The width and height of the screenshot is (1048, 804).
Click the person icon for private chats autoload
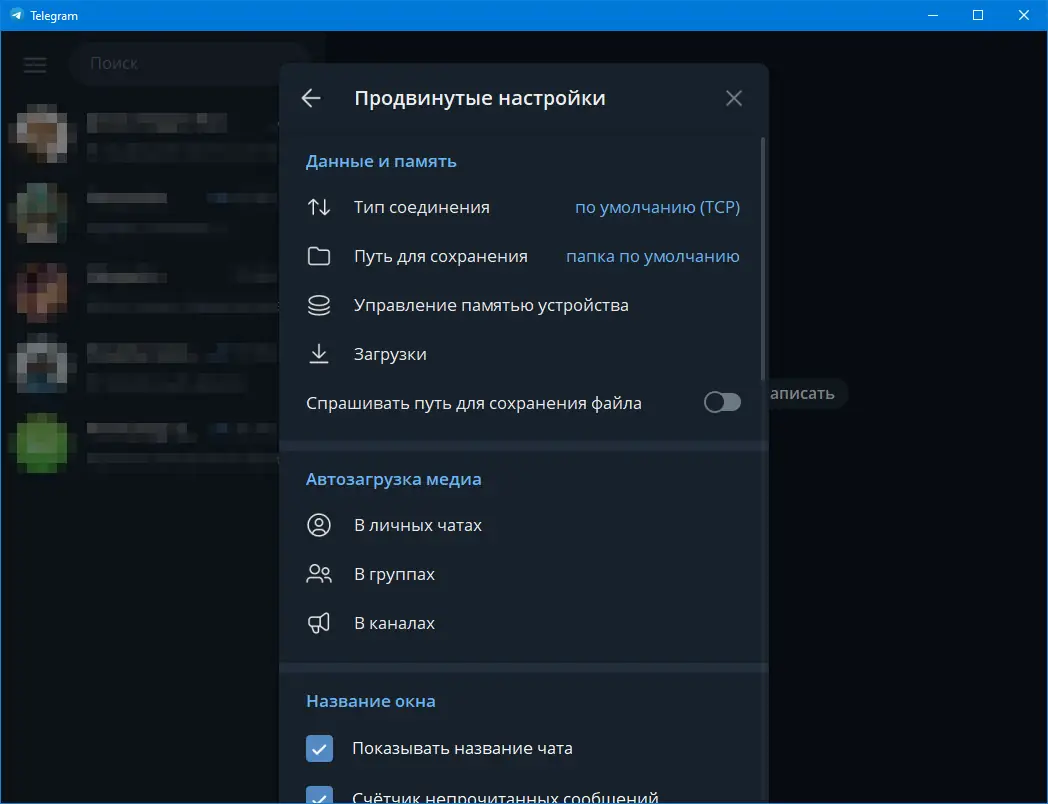(319, 524)
